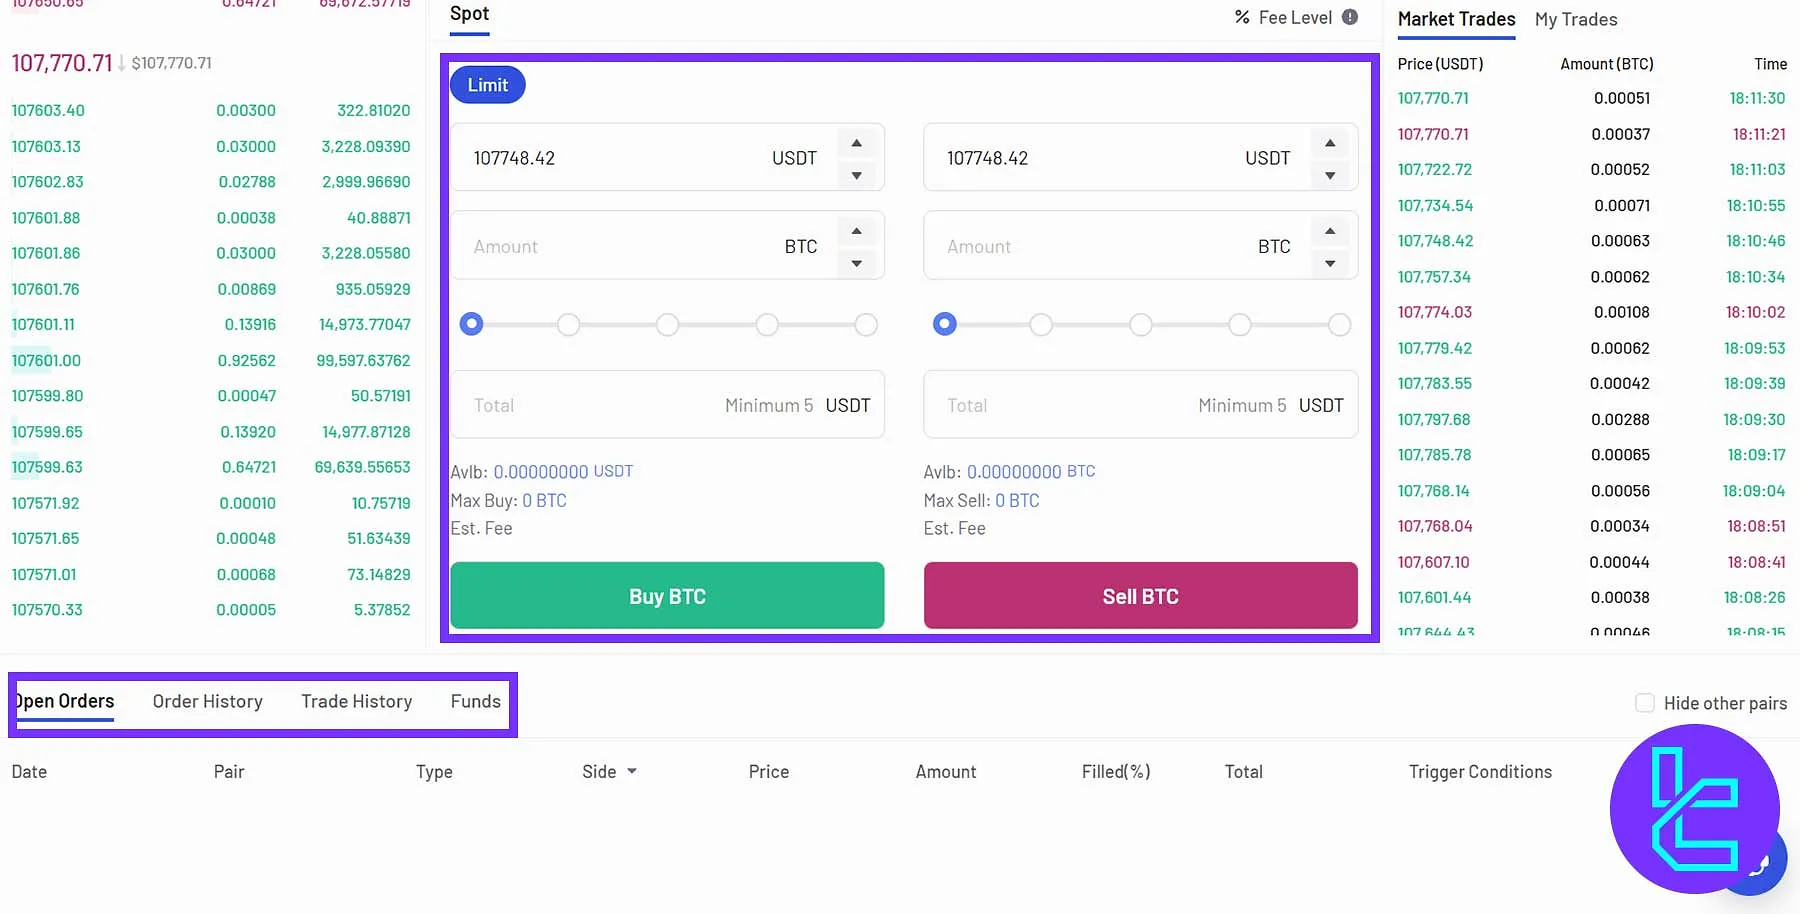
Task: Click the purple brand logo circle
Action: (1695, 810)
